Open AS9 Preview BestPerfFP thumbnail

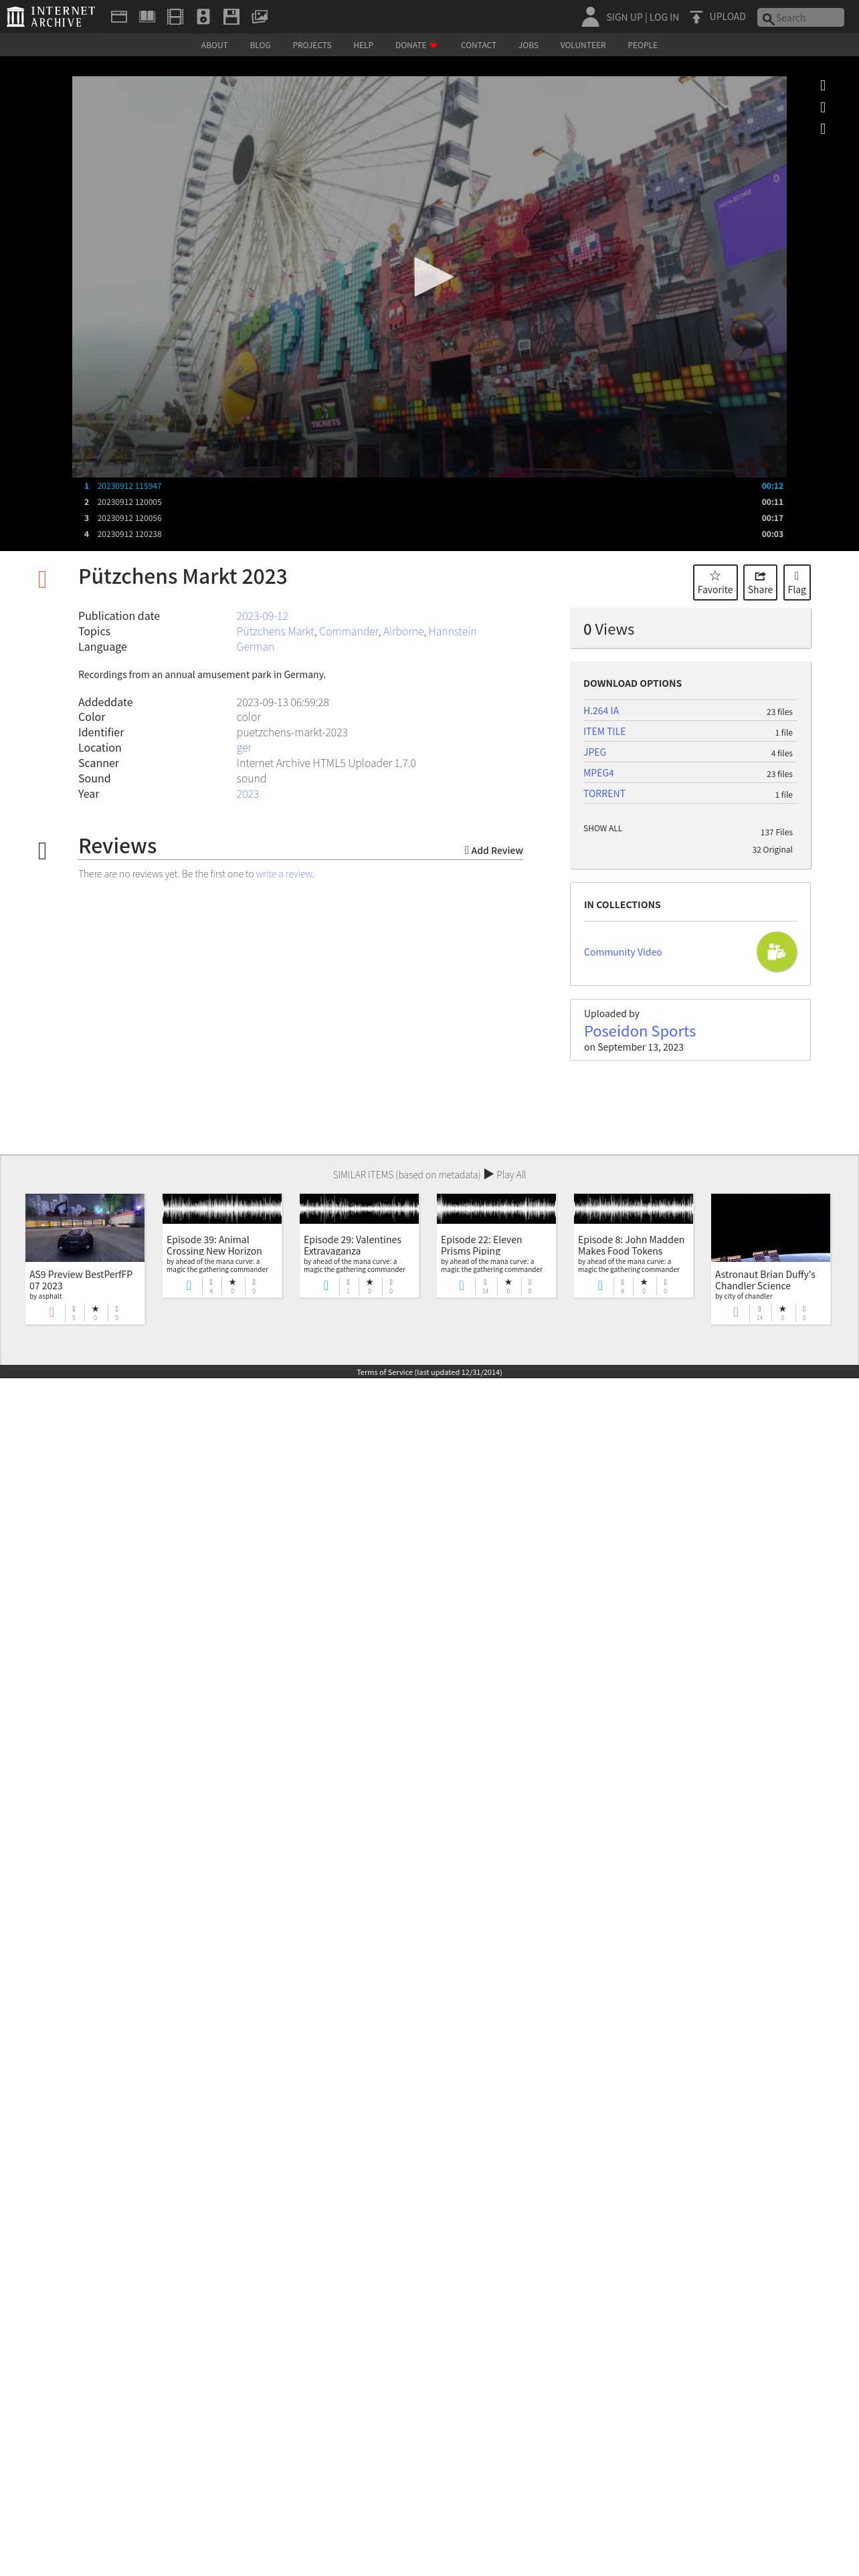pyautogui.click(x=85, y=1227)
